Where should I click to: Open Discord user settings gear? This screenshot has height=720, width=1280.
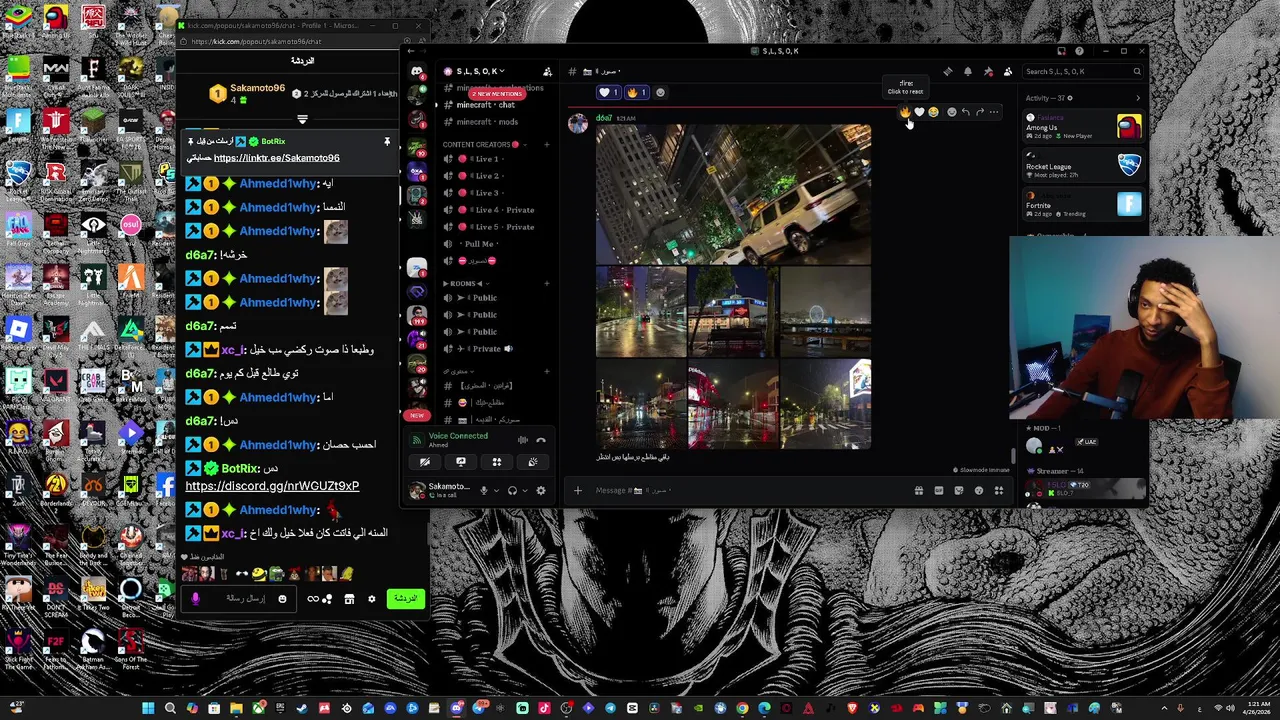pos(541,490)
